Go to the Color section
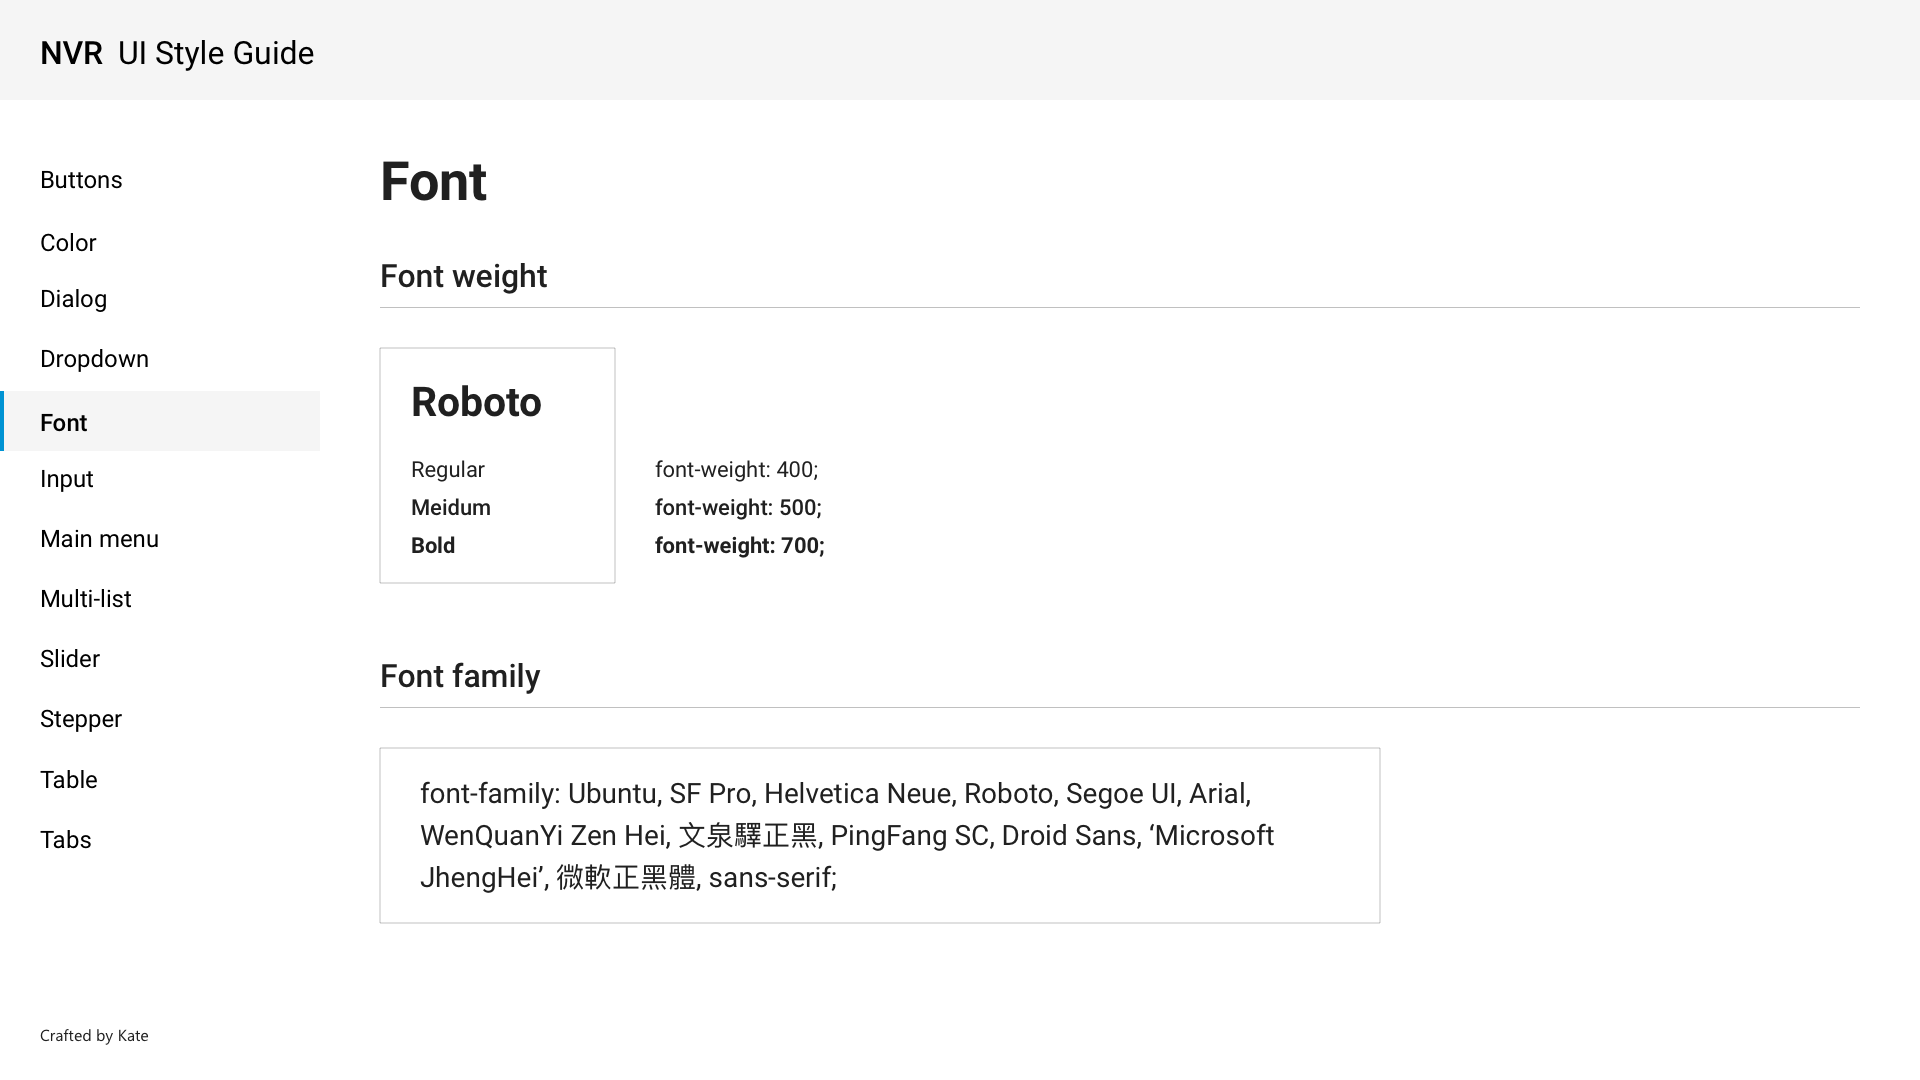 [x=68, y=243]
